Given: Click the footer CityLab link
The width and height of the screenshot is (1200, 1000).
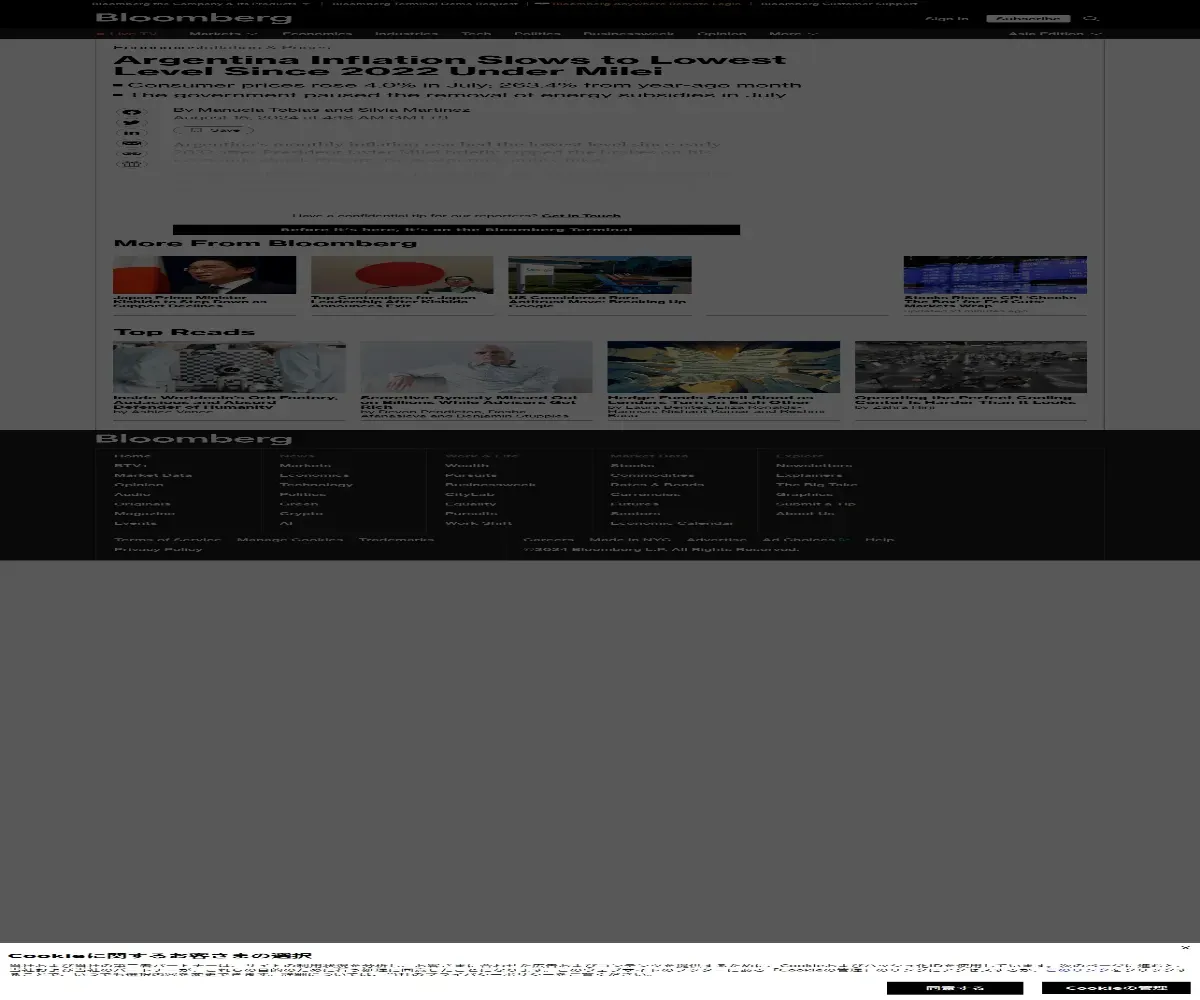Looking at the screenshot, I should pyautogui.click(x=470, y=495).
